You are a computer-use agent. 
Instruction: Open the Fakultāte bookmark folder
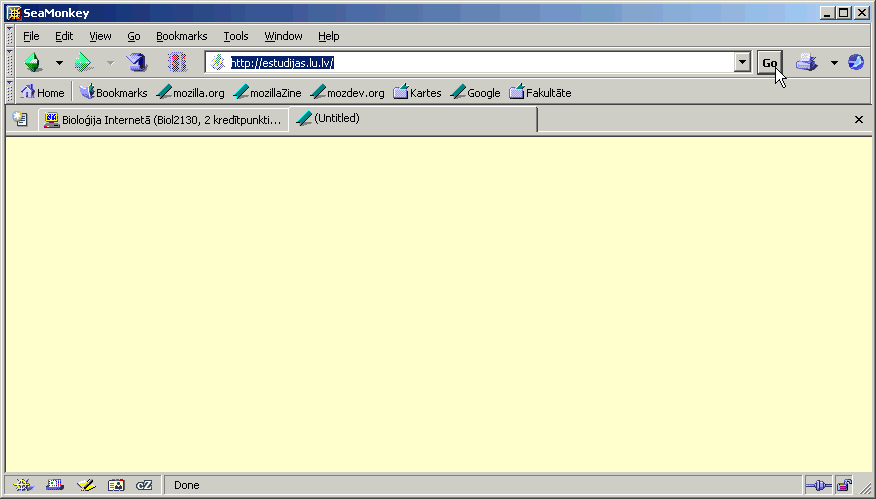540,92
